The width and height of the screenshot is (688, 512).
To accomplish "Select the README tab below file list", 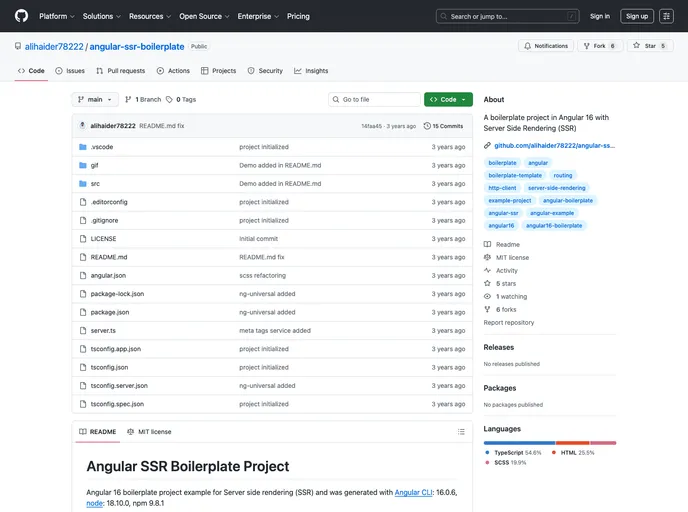I will [97, 432].
